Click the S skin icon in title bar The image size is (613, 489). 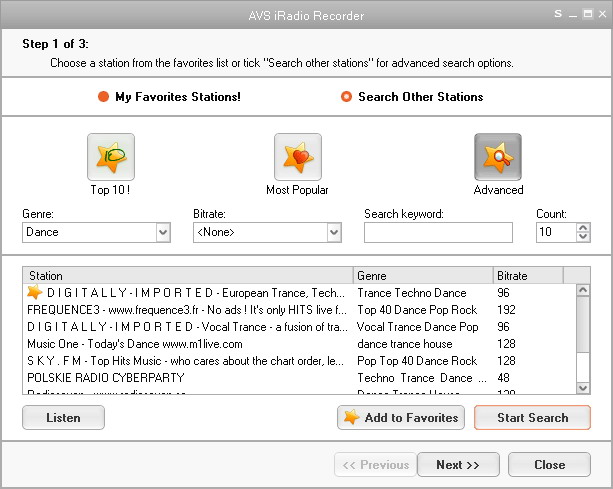(558, 14)
